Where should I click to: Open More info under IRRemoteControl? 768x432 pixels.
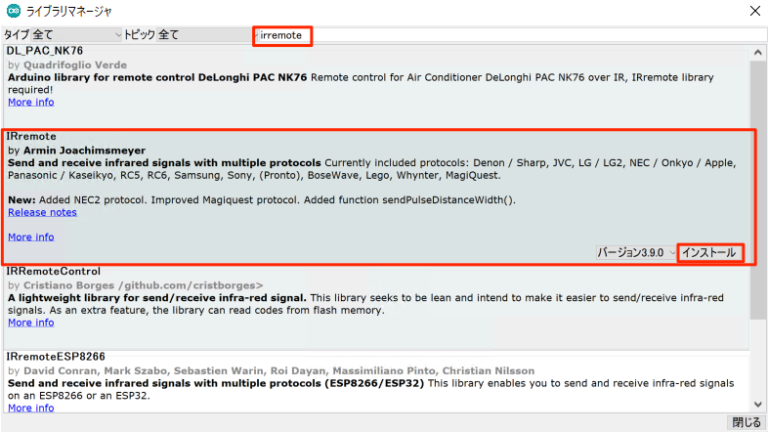point(31,323)
